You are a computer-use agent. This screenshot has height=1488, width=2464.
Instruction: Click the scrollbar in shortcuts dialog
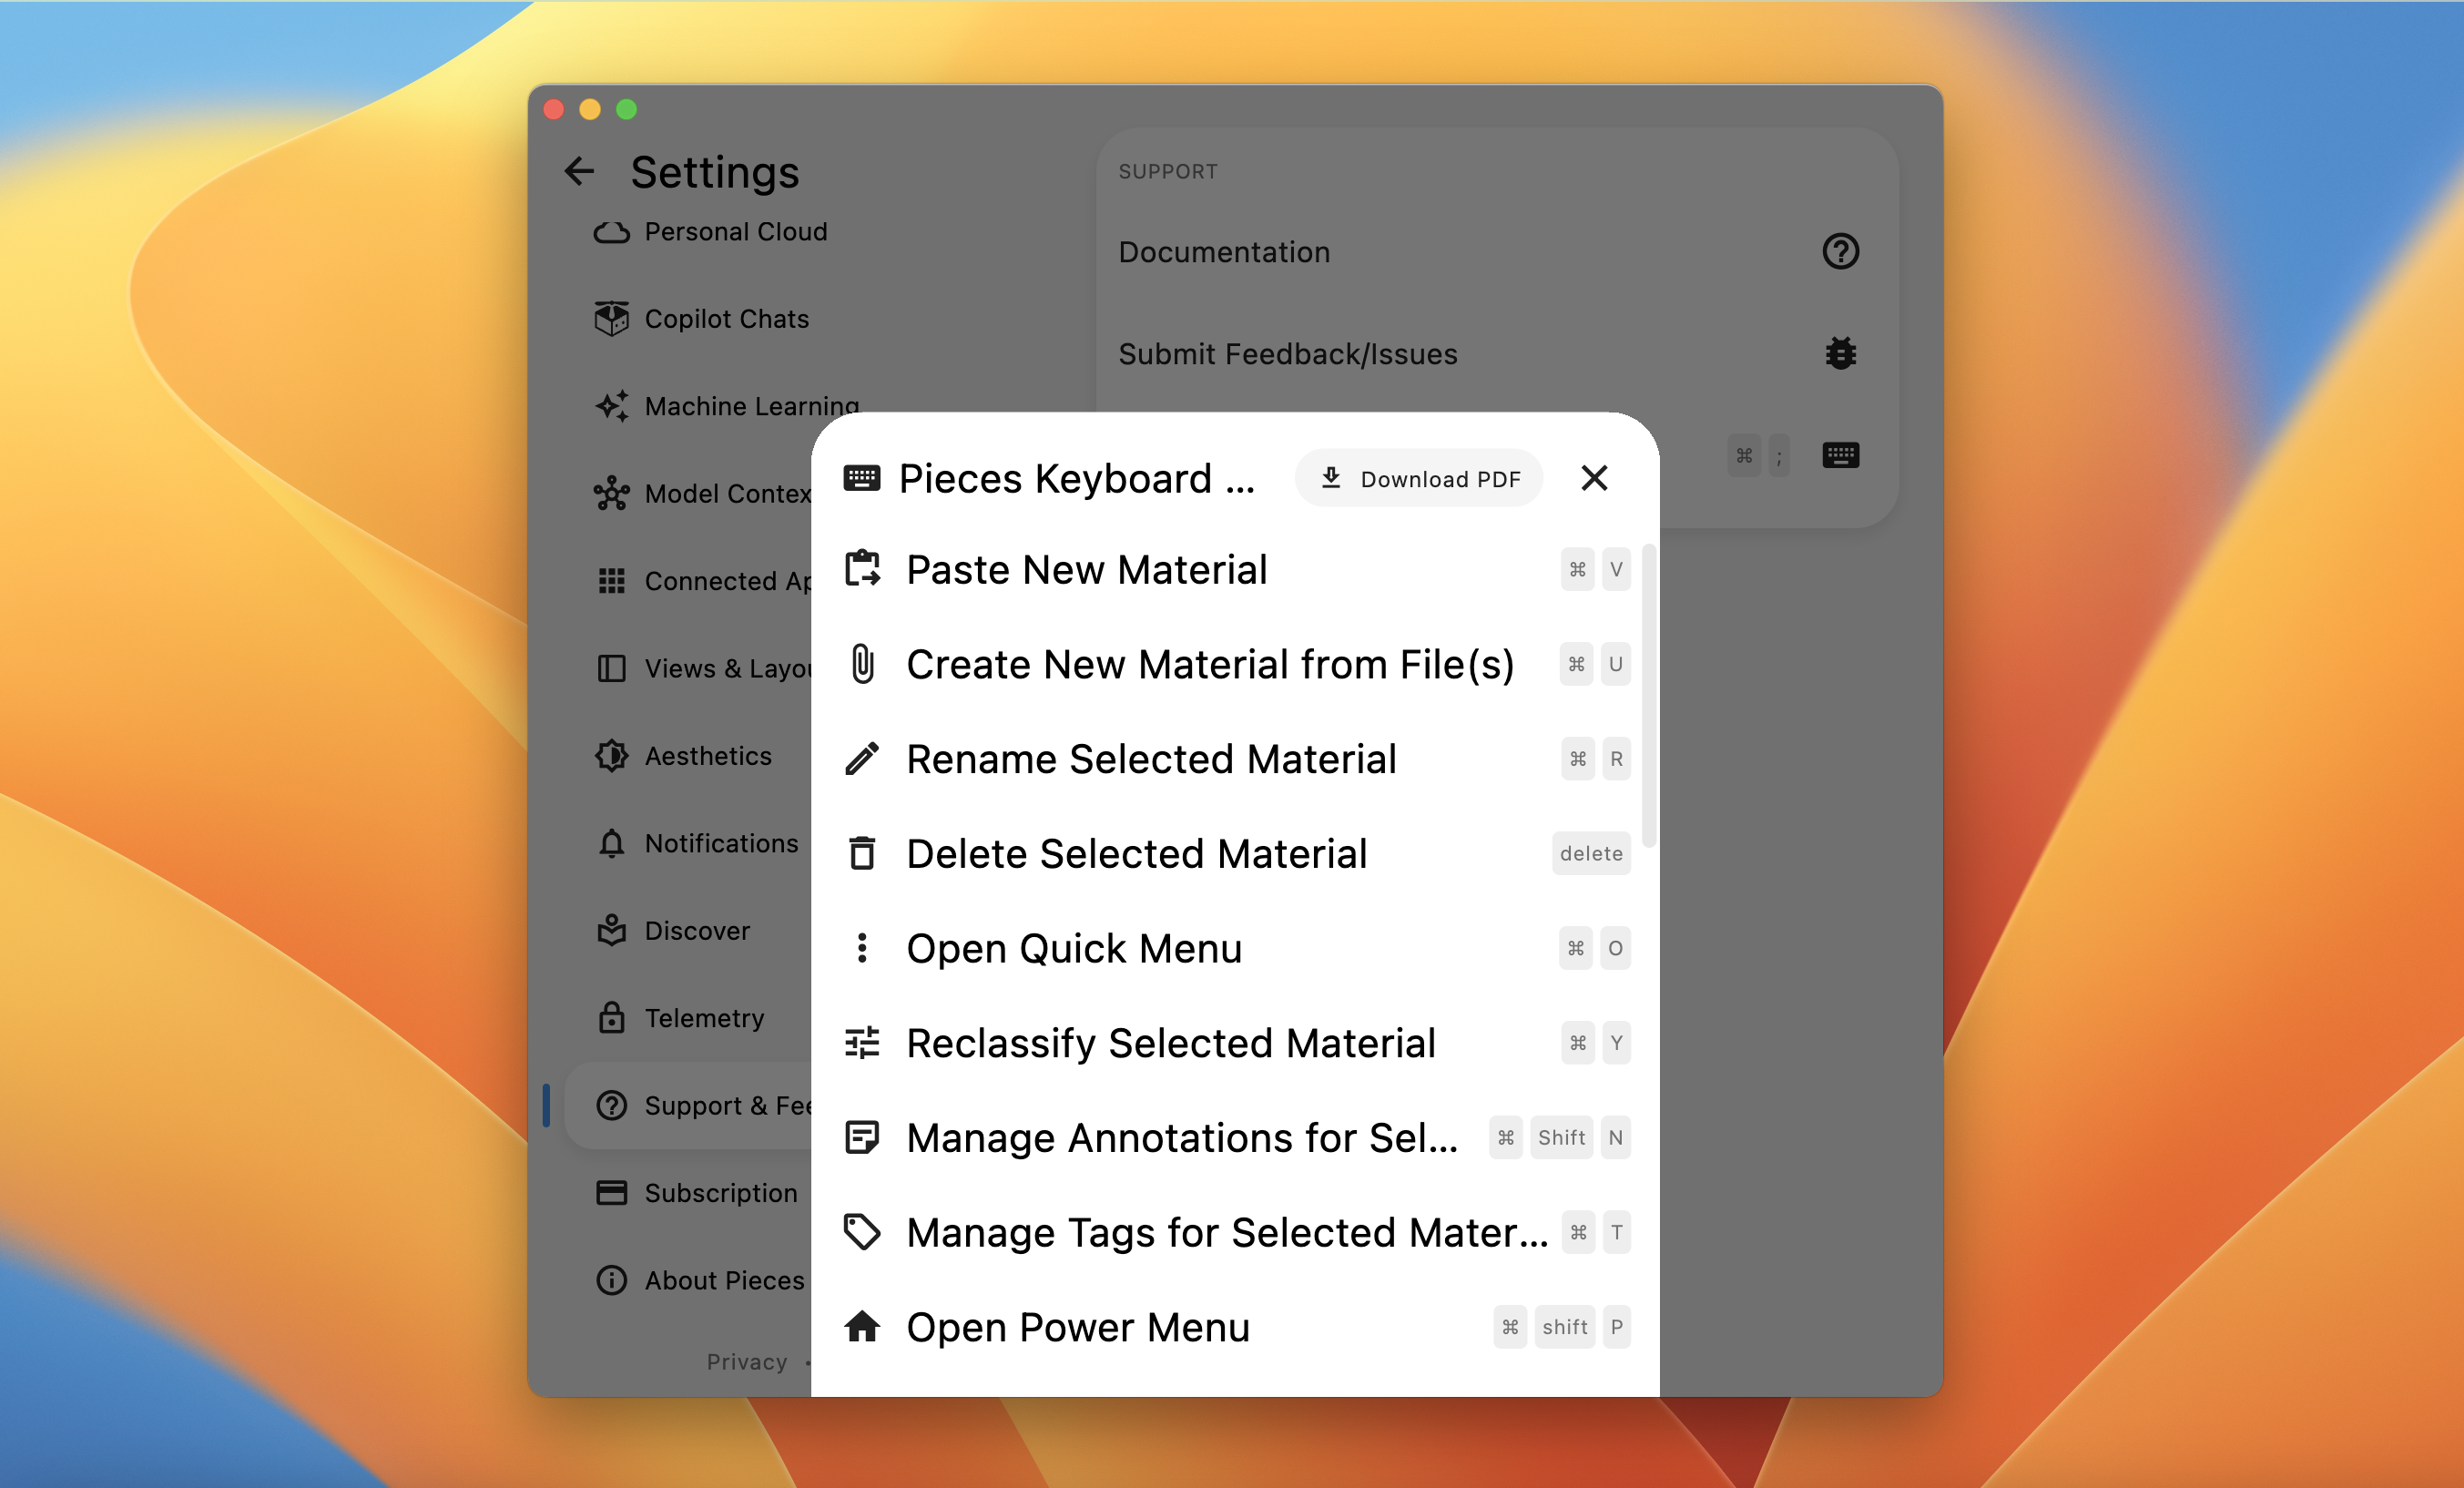click(1648, 696)
